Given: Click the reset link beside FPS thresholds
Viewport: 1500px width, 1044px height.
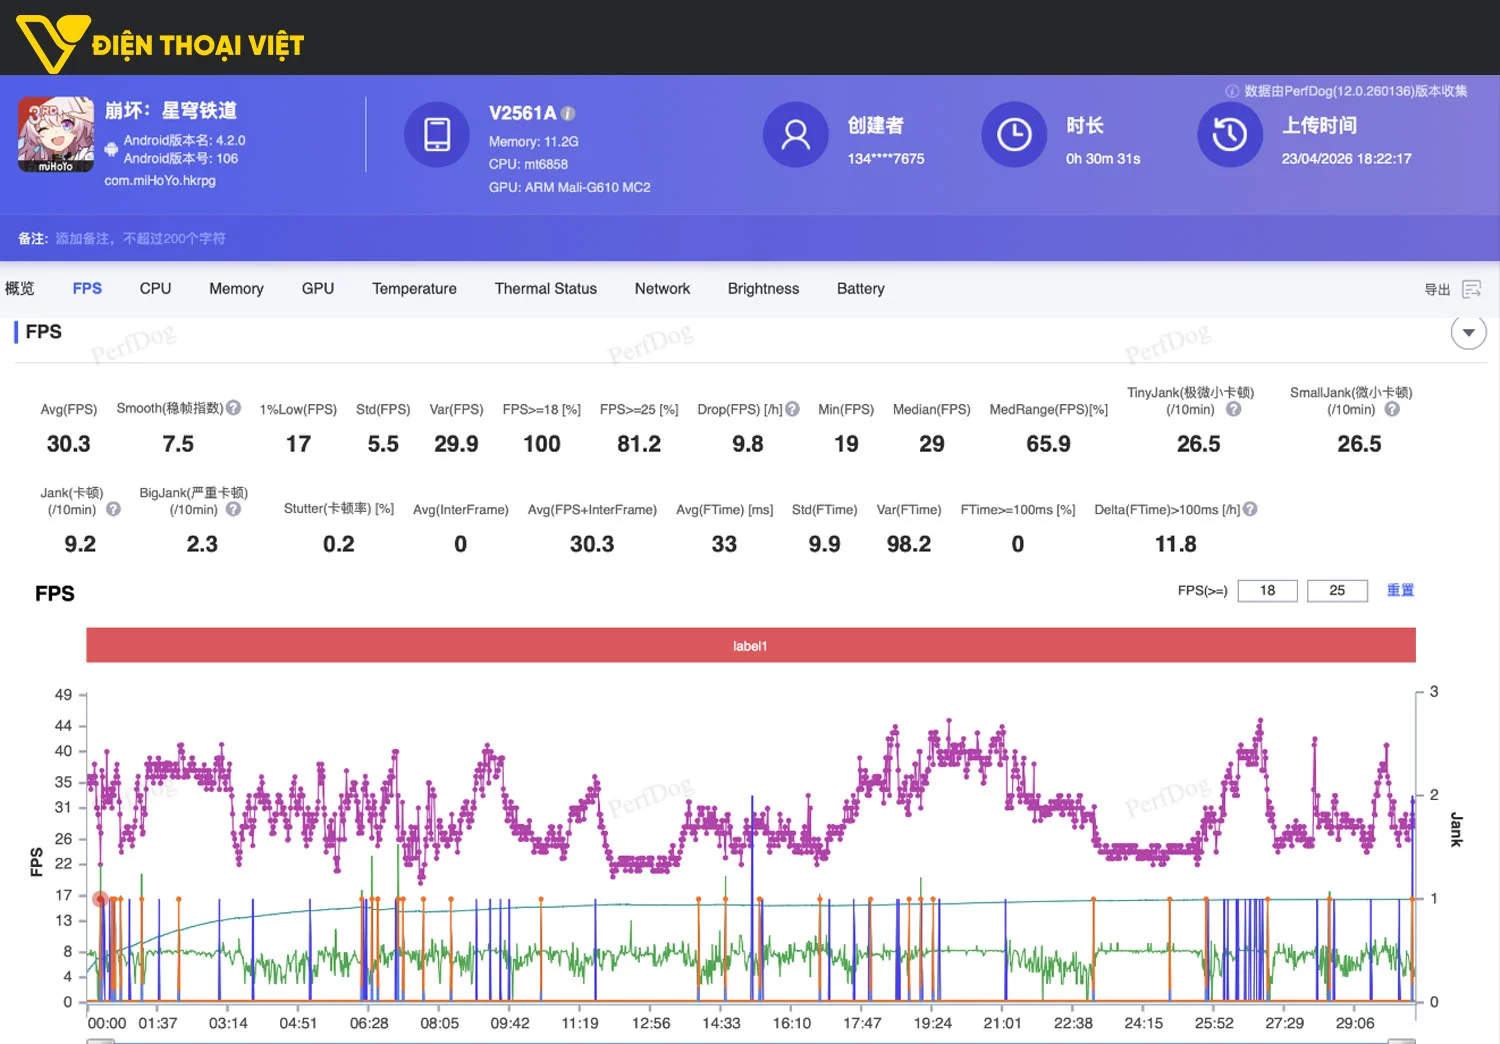Looking at the screenshot, I should (x=1400, y=590).
